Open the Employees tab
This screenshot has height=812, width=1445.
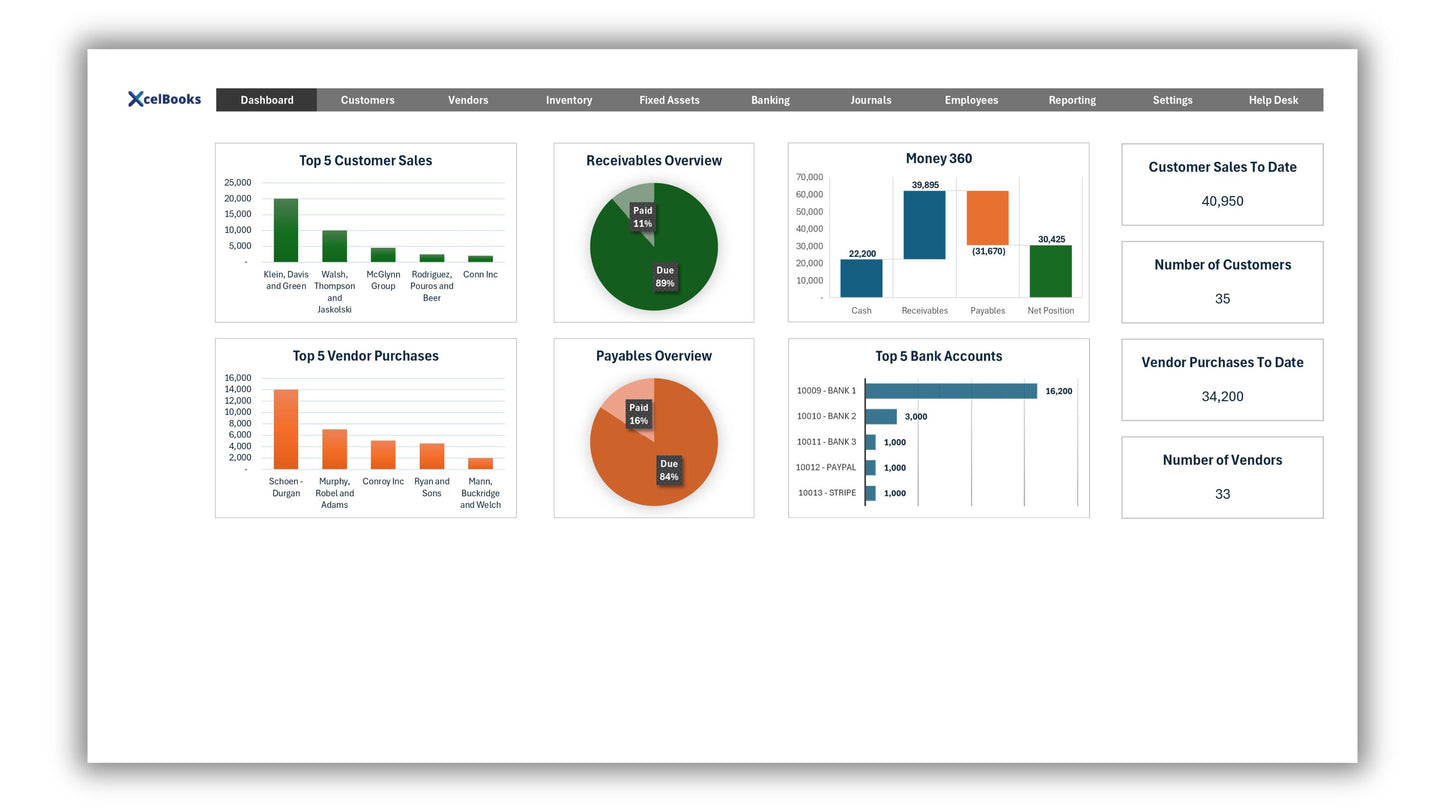click(x=971, y=100)
